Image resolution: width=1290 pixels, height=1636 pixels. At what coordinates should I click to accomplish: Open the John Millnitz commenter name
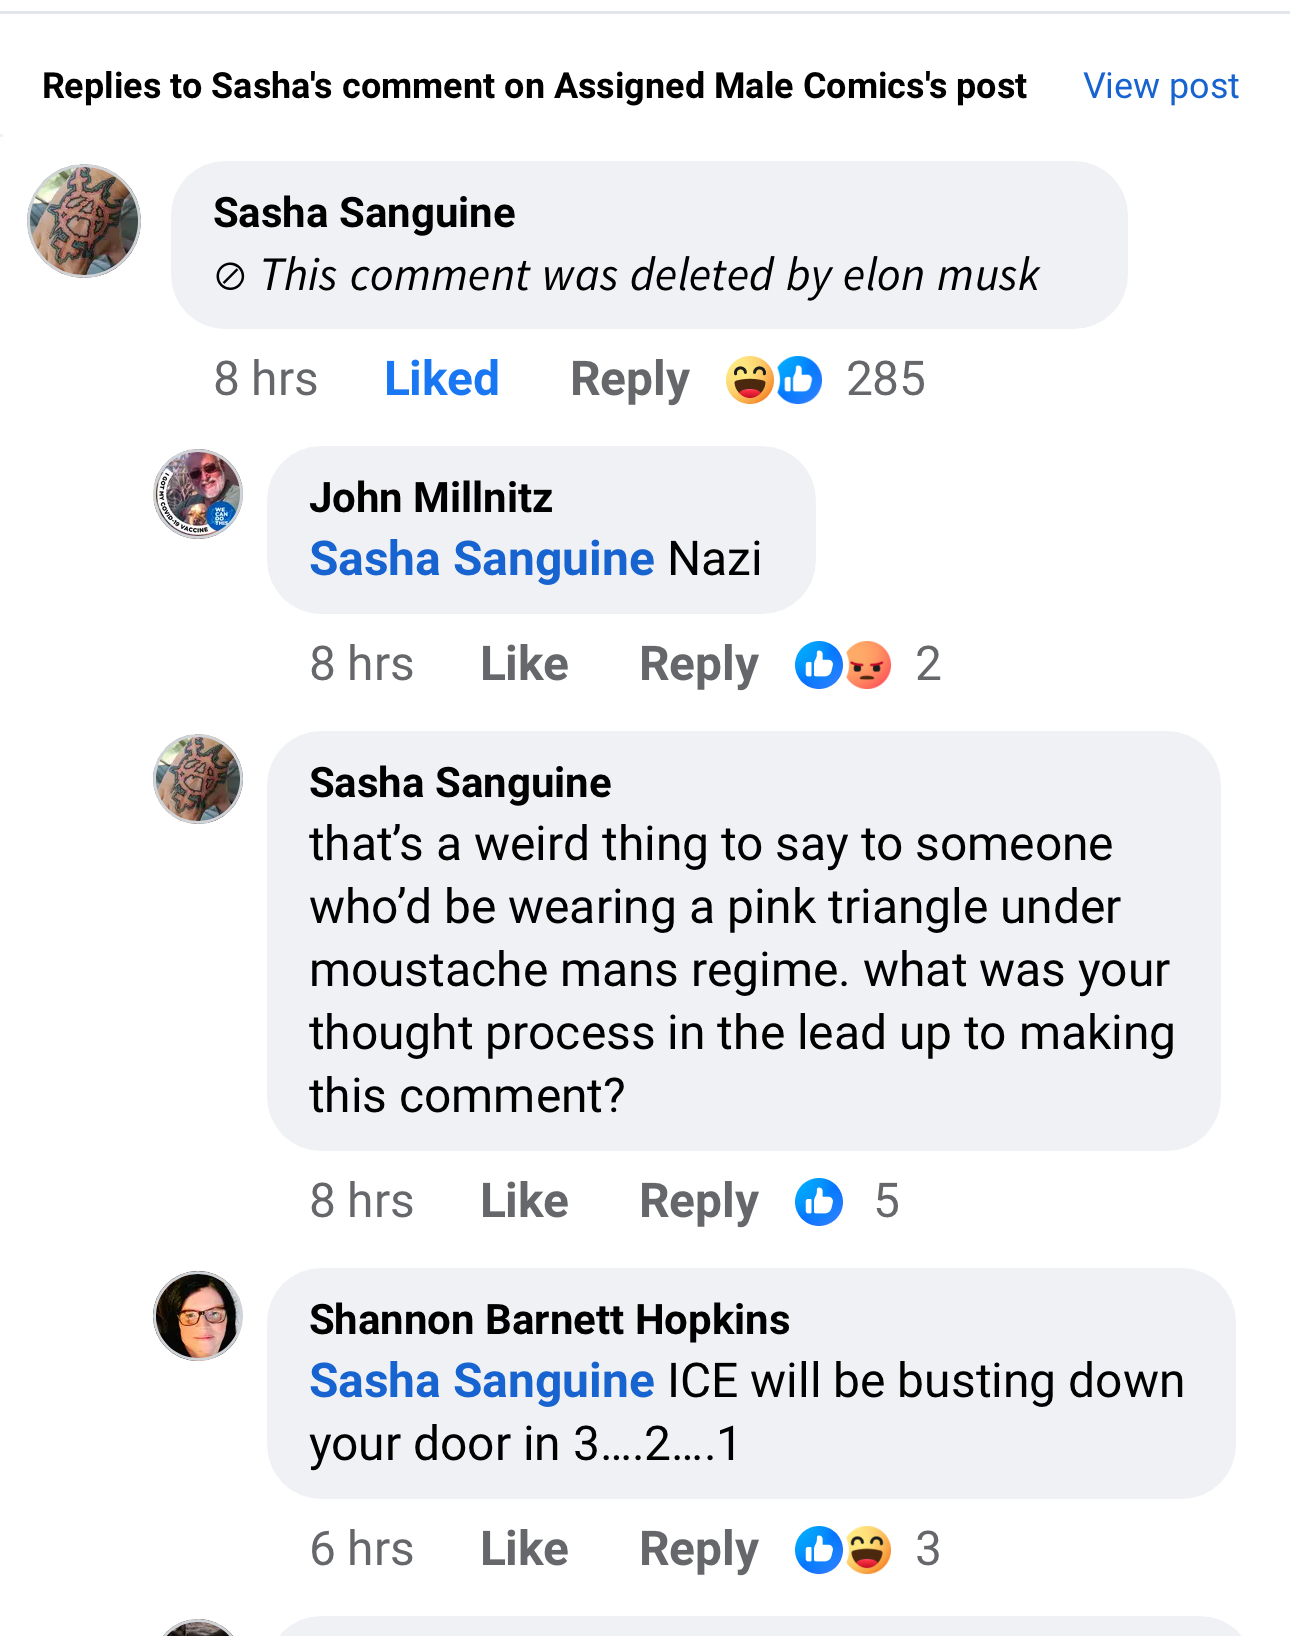(x=431, y=497)
